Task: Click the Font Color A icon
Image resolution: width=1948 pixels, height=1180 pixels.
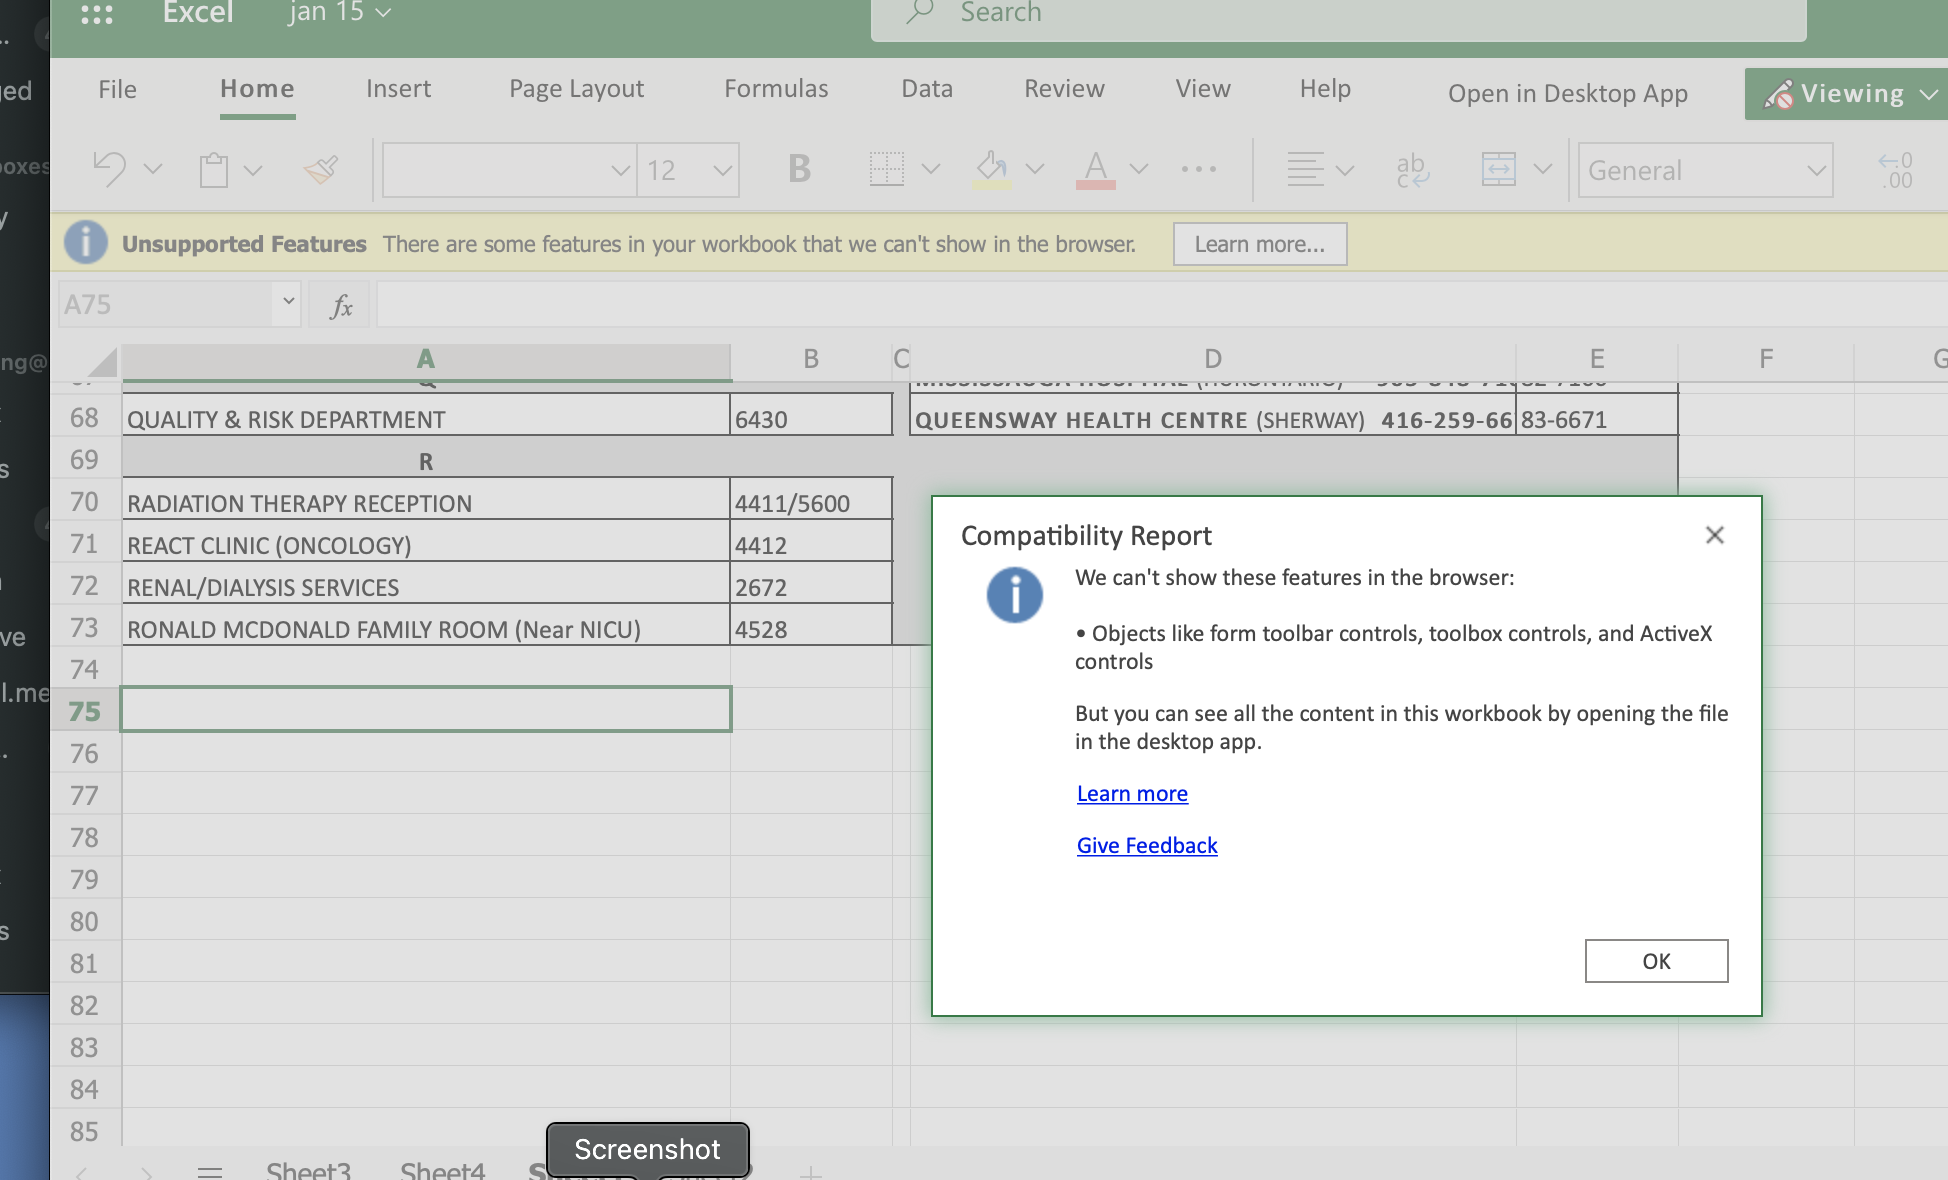Action: pos(1096,169)
